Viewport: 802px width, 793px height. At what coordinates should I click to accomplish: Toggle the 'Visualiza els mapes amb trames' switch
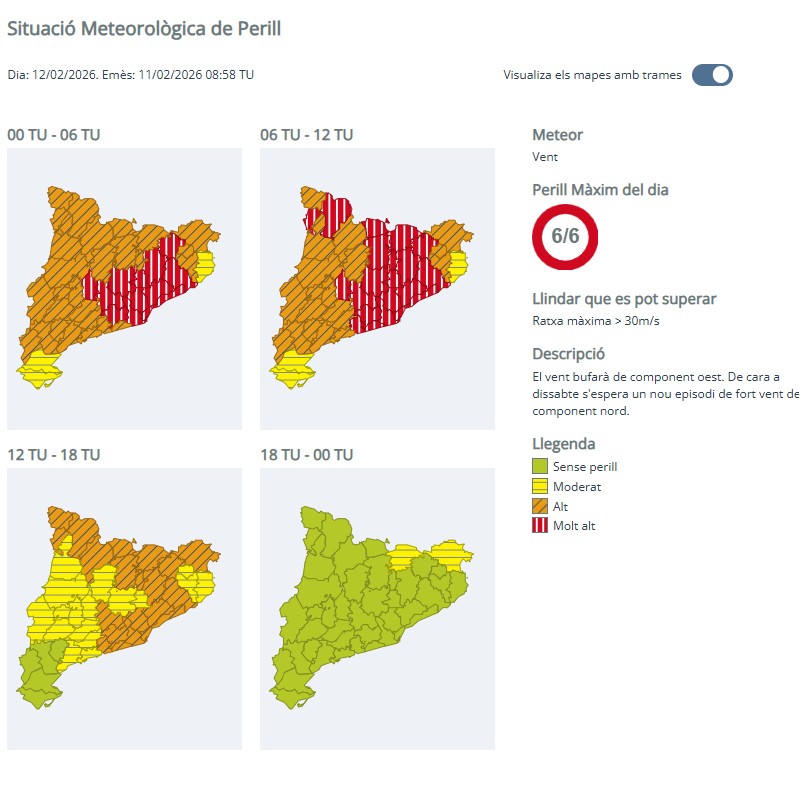(x=712, y=75)
